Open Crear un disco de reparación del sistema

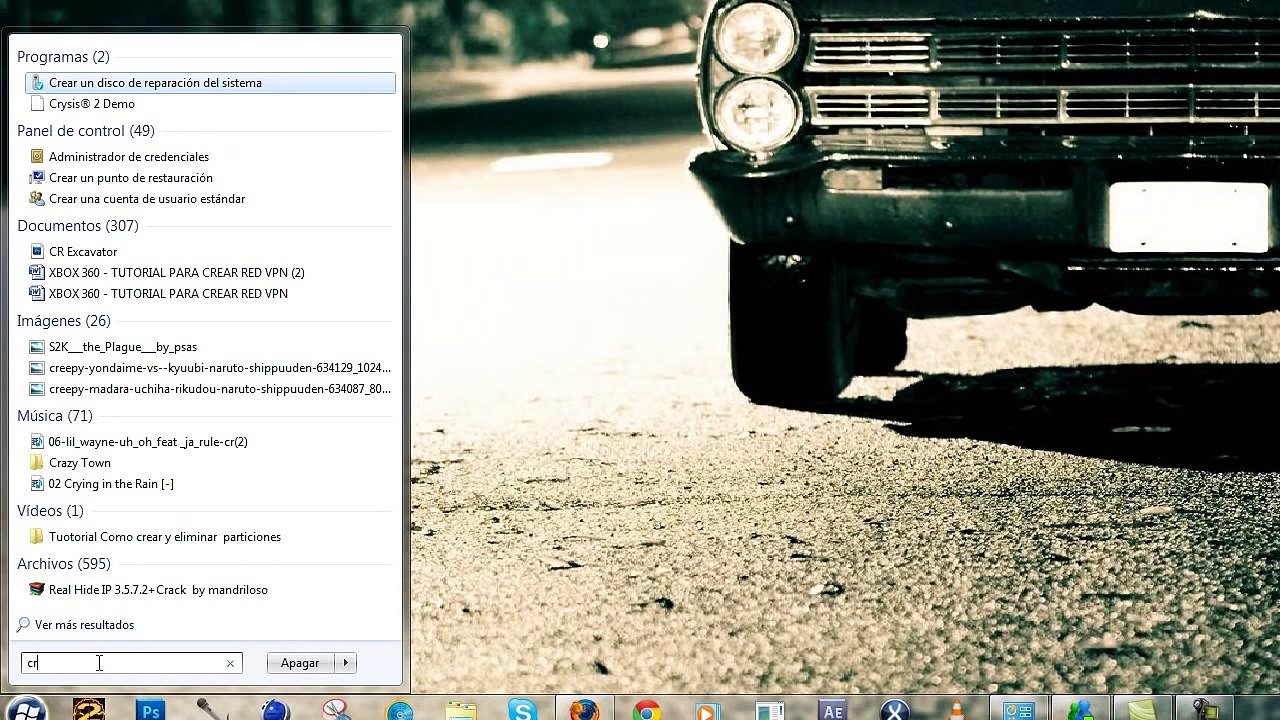210,83
